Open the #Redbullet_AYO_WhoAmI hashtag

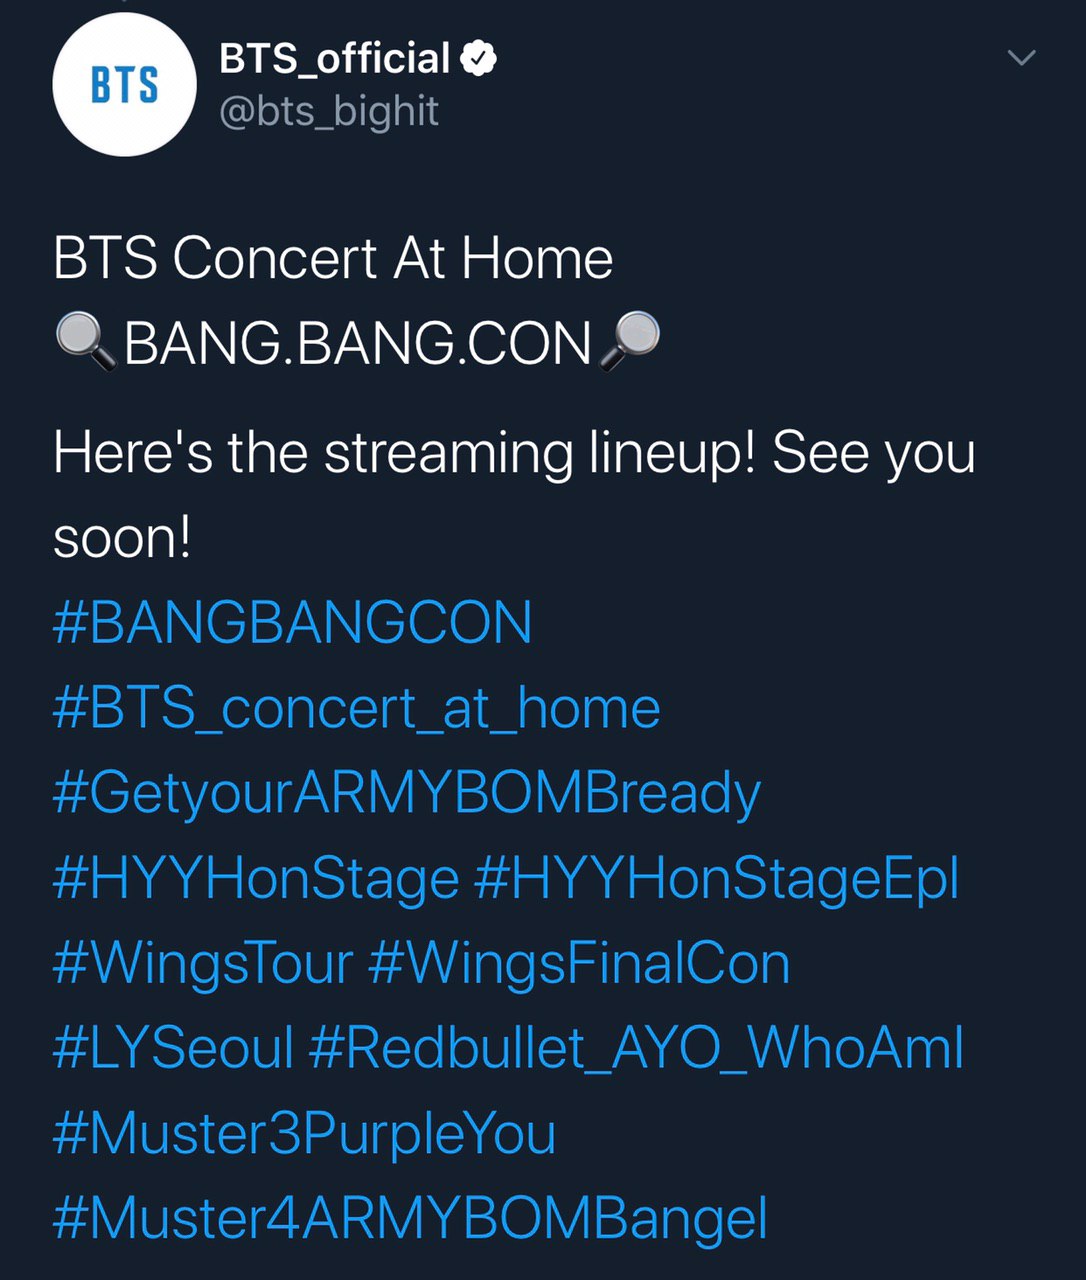point(636,1049)
